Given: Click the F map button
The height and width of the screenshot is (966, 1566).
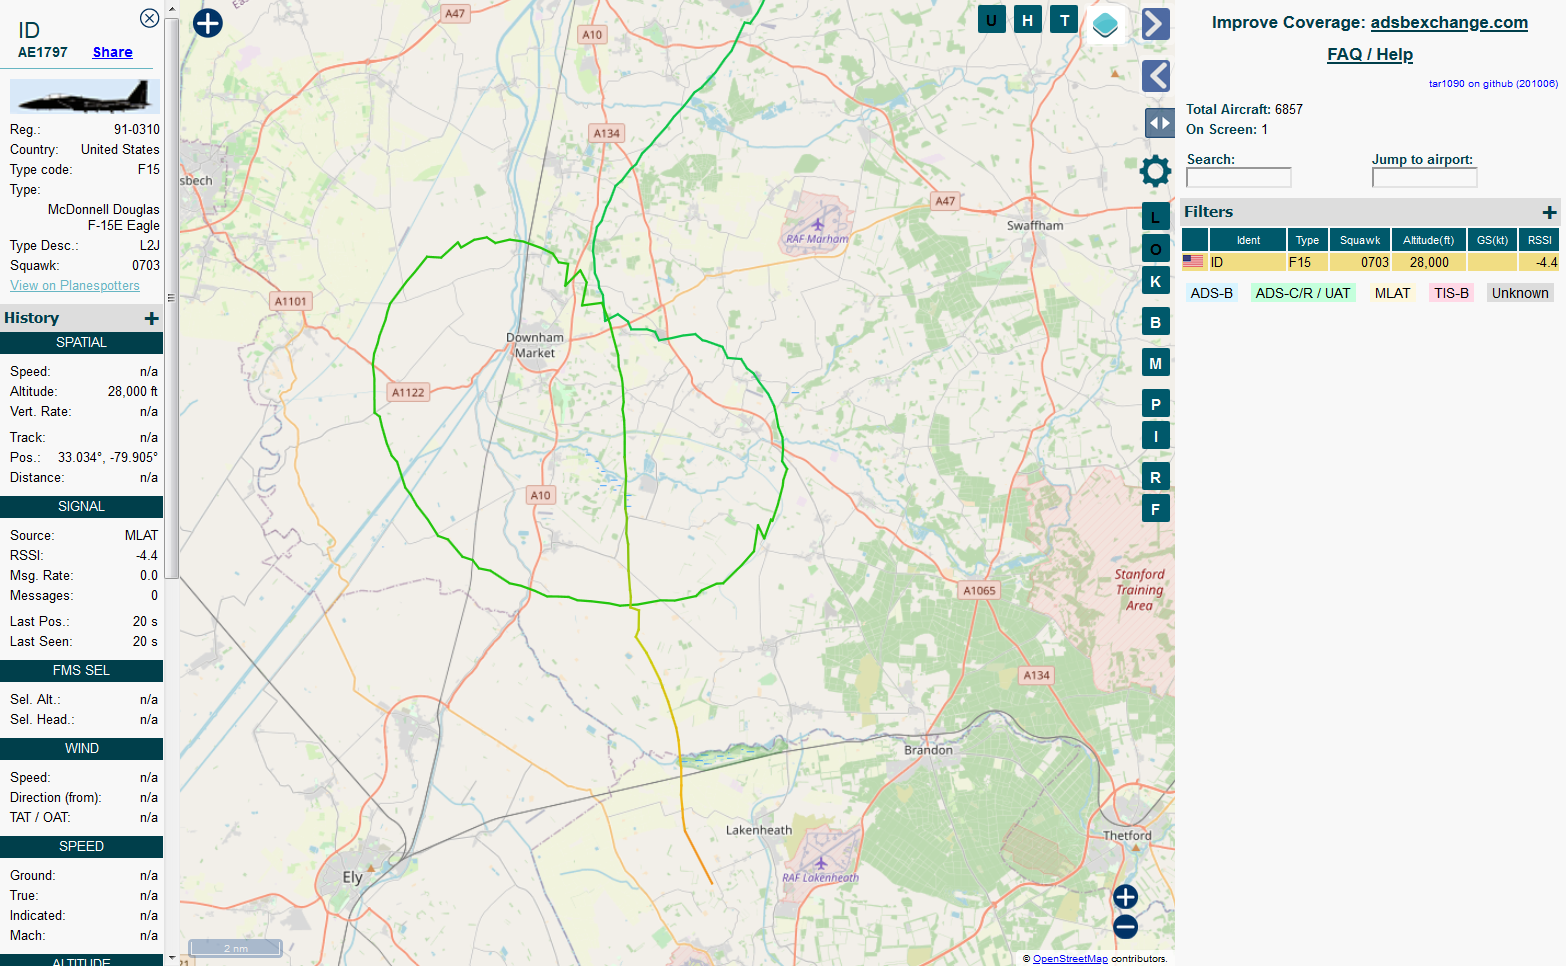Looking at the screenshot, I should click(1156, 509).
